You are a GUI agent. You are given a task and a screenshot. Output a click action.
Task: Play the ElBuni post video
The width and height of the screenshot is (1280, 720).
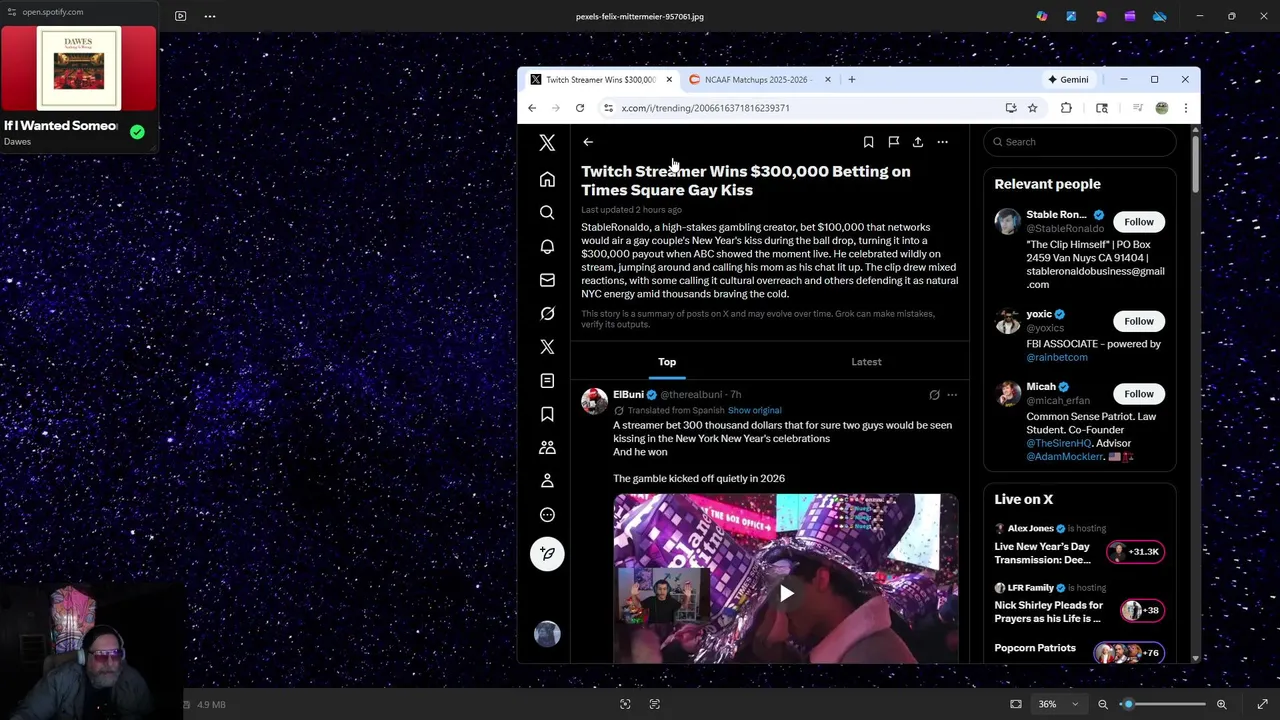[786, 594]
